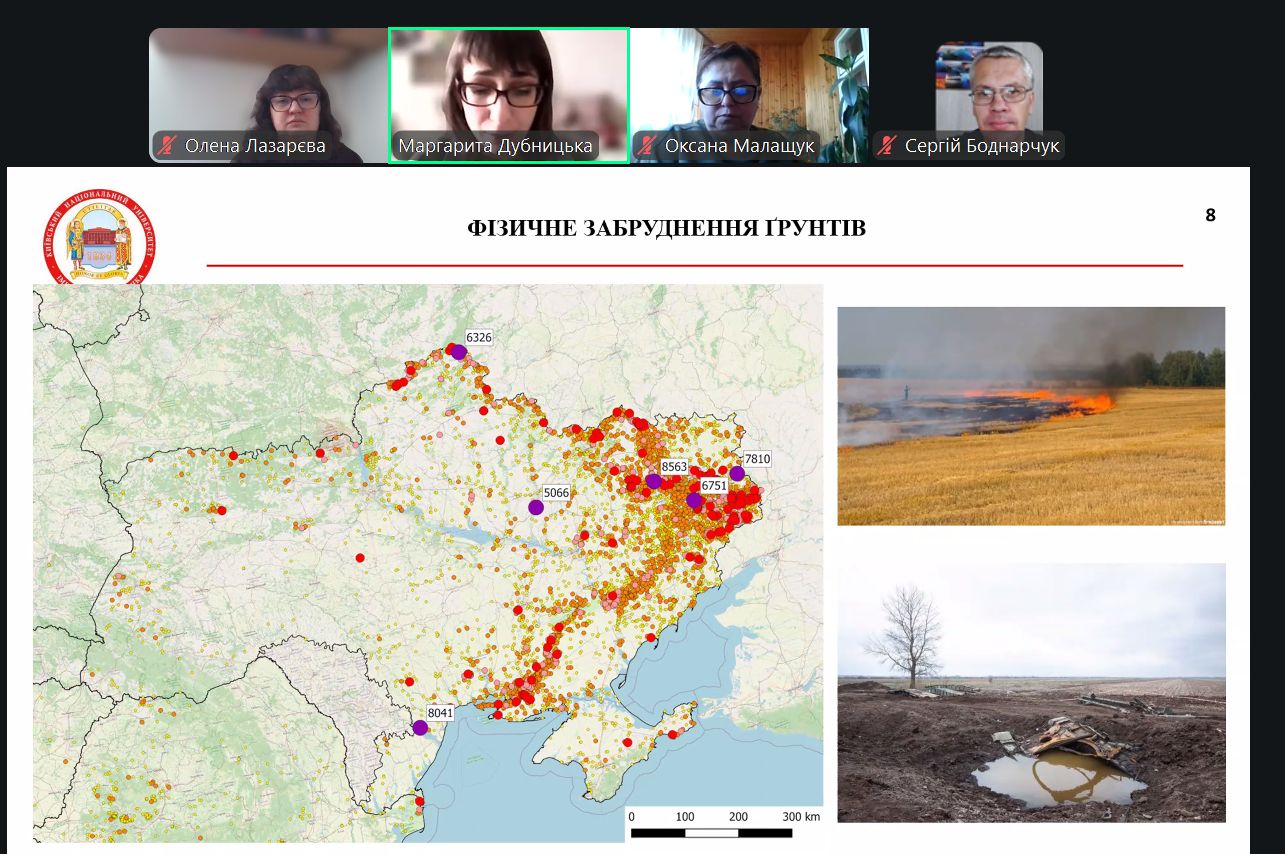1285x854 pixels.
Task: Select the purple map marker labeled 6326
Action: 458,352
